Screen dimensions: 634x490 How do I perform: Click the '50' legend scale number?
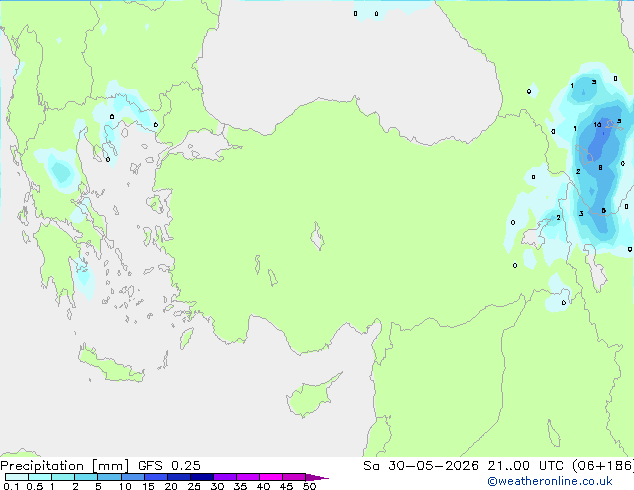[x=309, y=486]
